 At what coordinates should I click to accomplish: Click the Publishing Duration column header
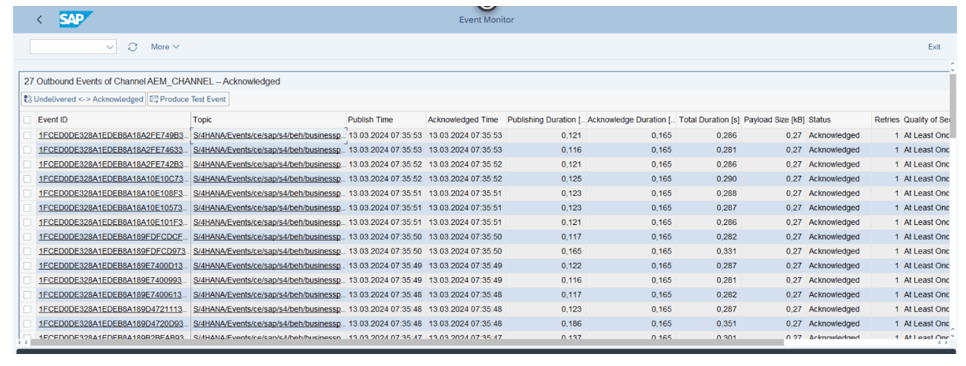pos(545,120)
